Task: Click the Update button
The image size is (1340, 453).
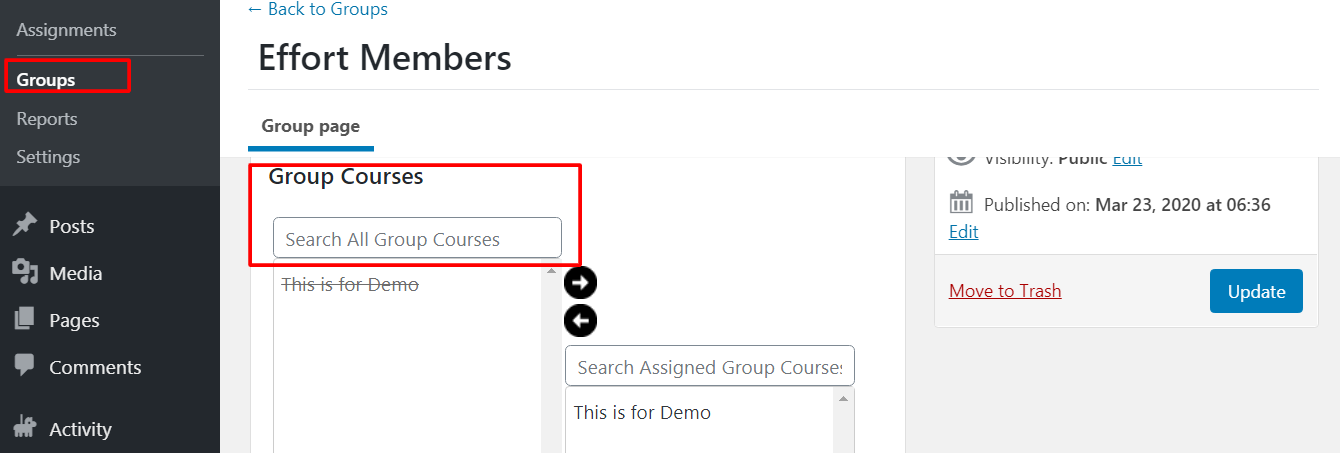Action: (1256, 291)
